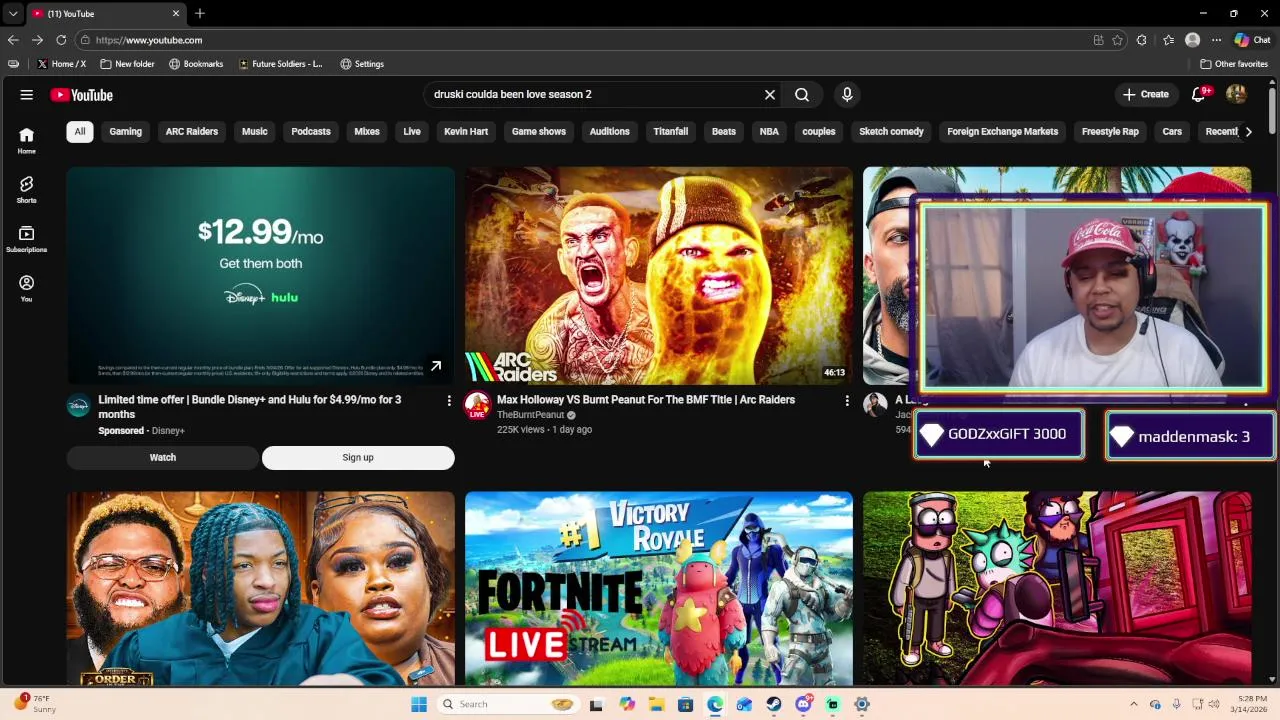Image resolution: width=1280 pixels, height=720 pixels.
Task: Open the Max Holloway ARC Raiders thumbnail
Action: point(659,276)
